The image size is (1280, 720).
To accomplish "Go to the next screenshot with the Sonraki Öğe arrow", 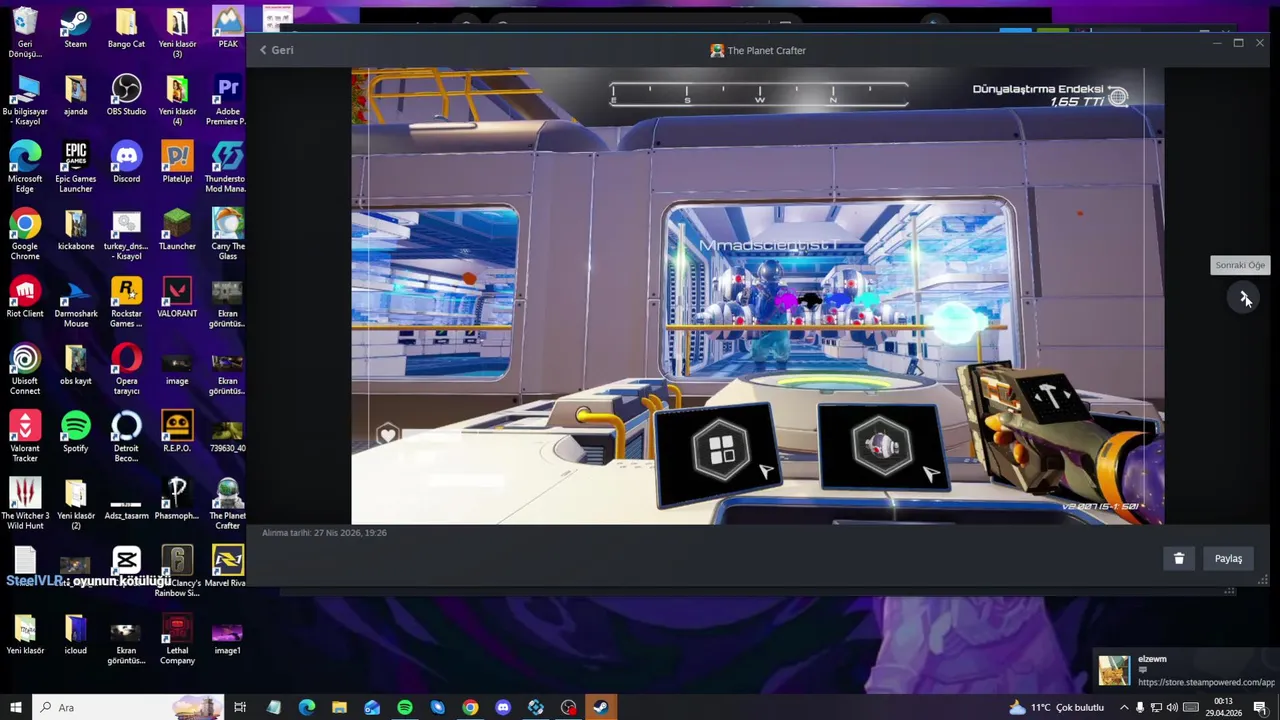I will (x=1244, y=297).
